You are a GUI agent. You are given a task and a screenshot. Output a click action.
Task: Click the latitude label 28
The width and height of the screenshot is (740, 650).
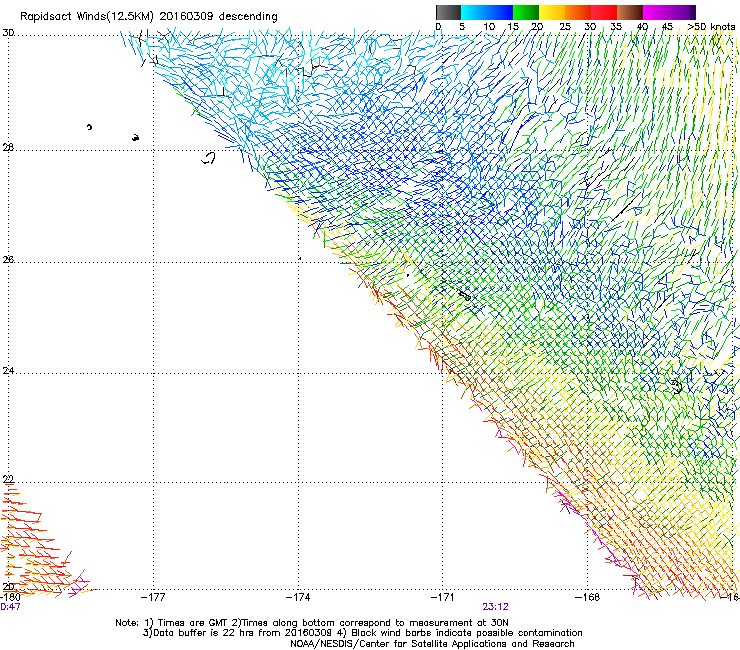pos(8,148)
